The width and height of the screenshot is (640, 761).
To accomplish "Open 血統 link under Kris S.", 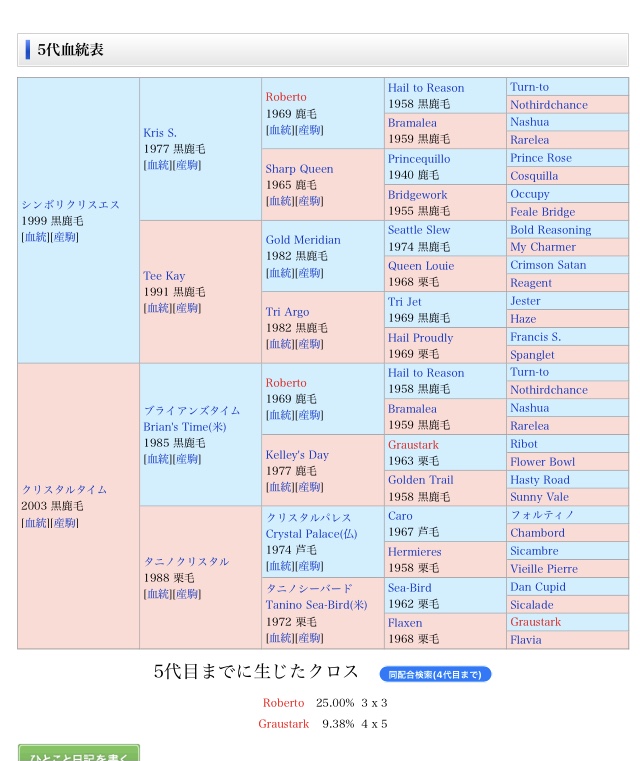I will tap(158, 165).
